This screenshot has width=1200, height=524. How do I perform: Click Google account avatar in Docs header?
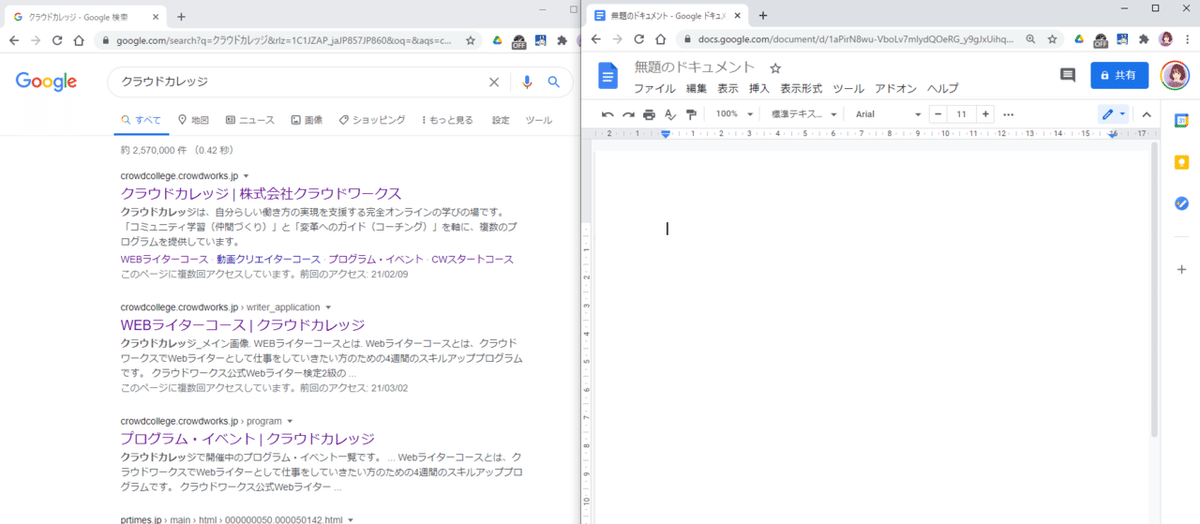point(1174,75)
